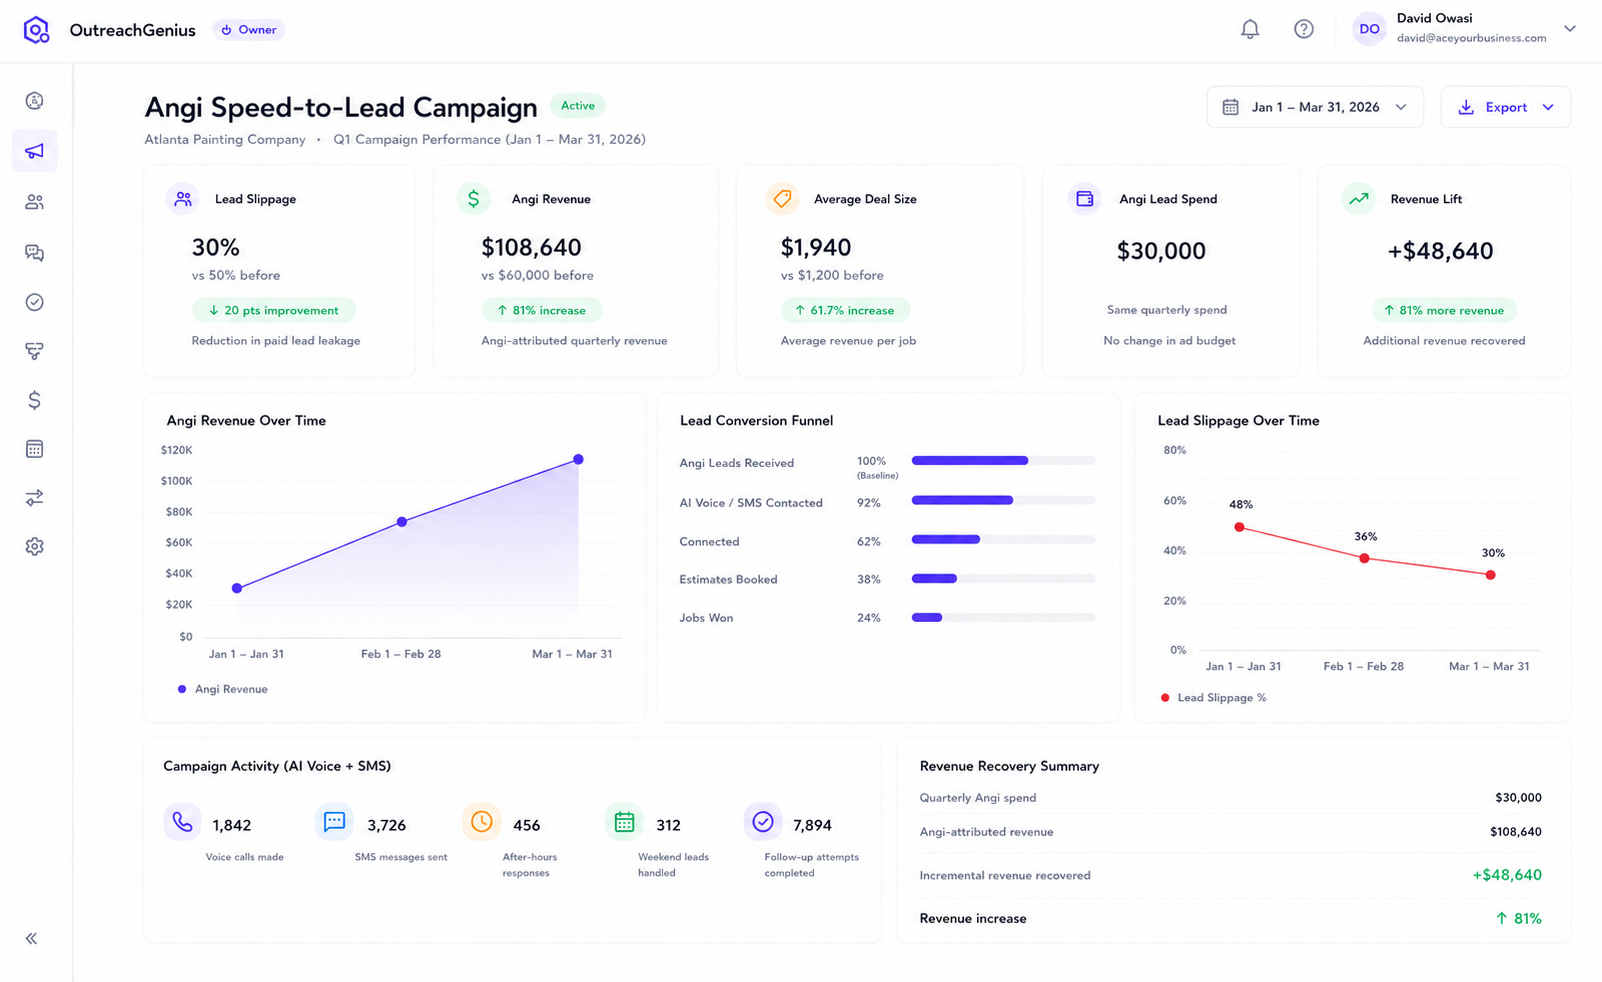Open the Export dropdown
Image resolution: width=1602 pixels, height=982 pixels.
click(1505, 107)
